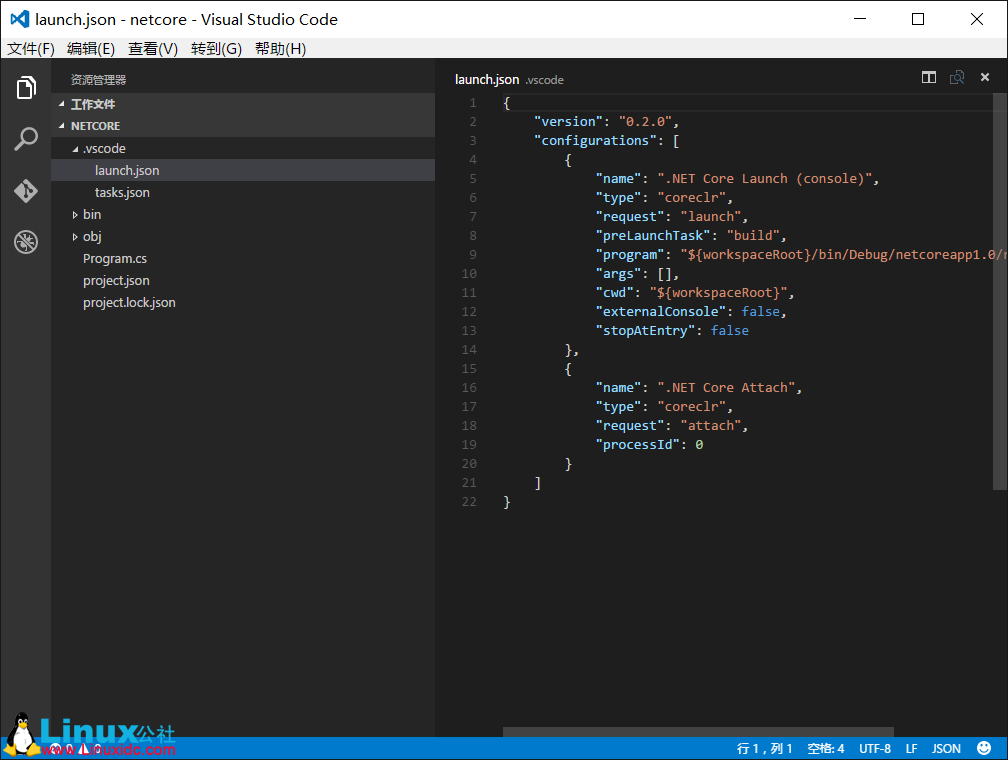Image resolution: width=1008 pixels, height=760 pixels.
Task: Click the "preLaunchTask" key
Action: pos(652,235)
